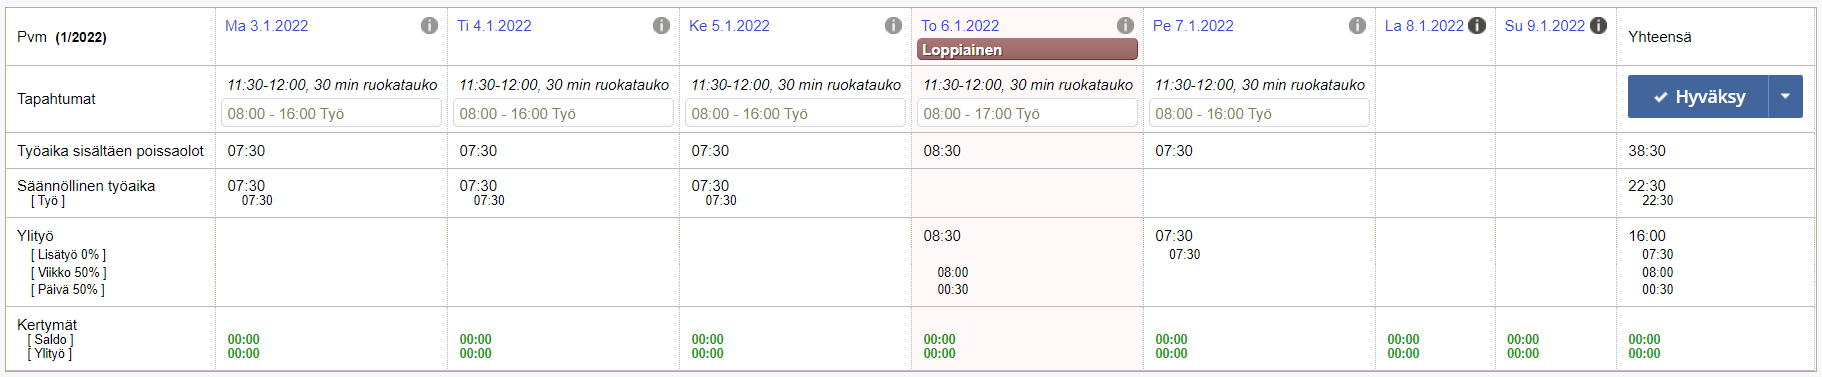Click Monday's 08:00 - 16:00 Työ entry

point(331,114)
